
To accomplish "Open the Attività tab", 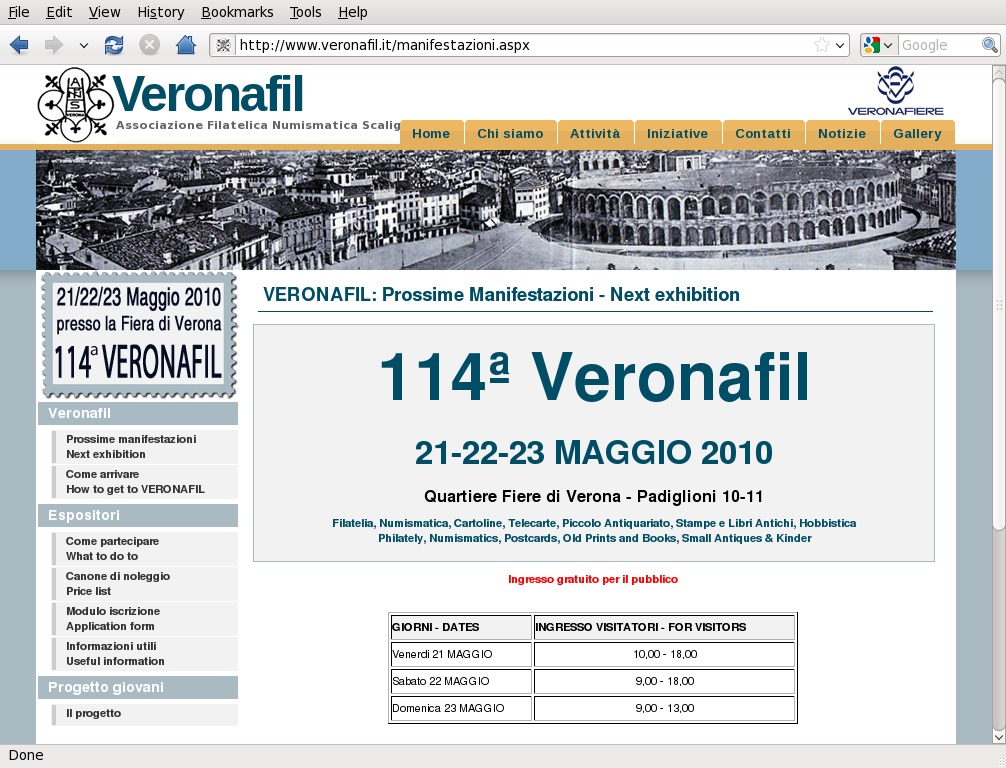I will point(595,133).
